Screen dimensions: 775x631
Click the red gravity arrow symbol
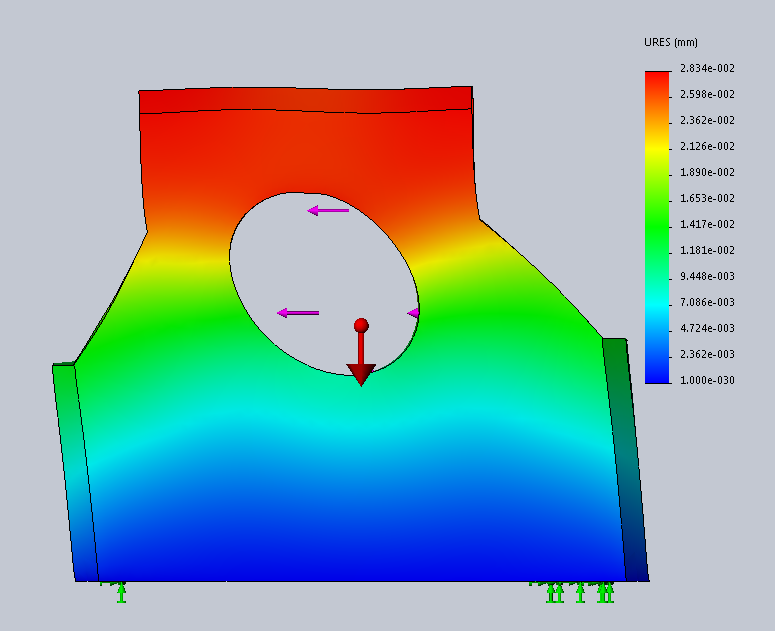pos(361,360)
